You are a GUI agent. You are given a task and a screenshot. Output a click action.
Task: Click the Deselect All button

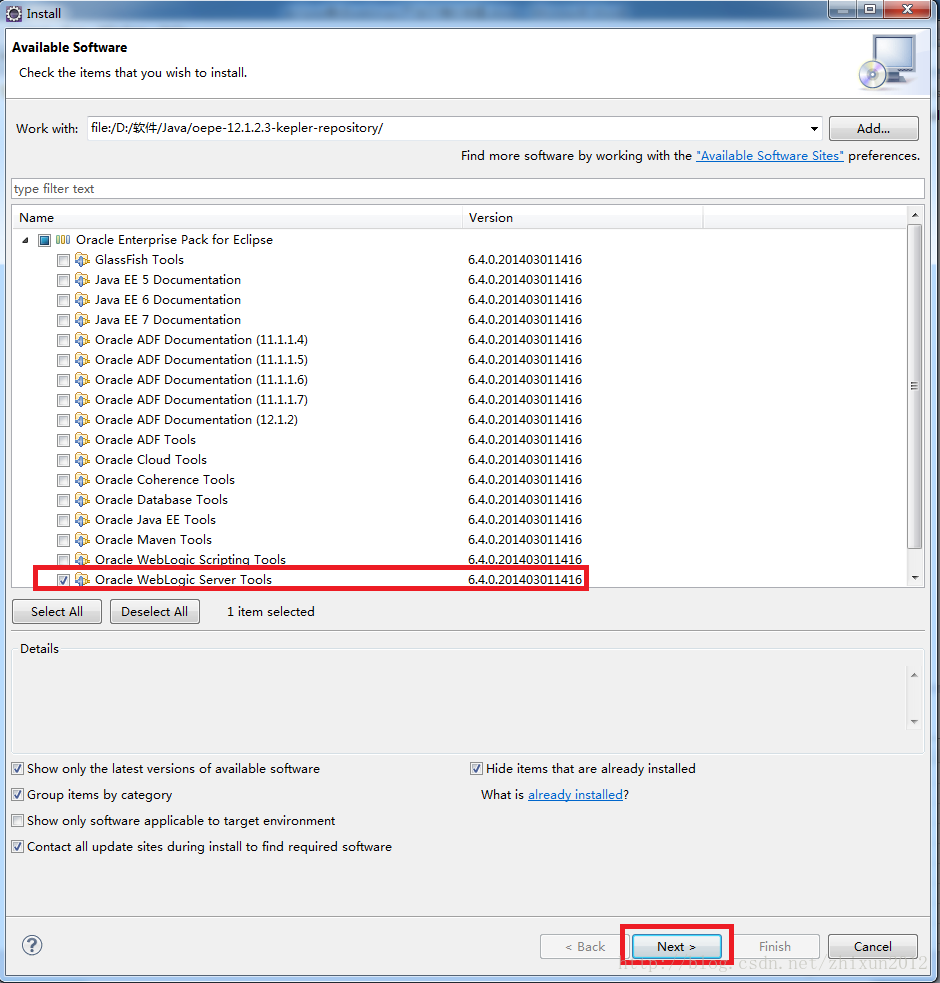point(155,611)
